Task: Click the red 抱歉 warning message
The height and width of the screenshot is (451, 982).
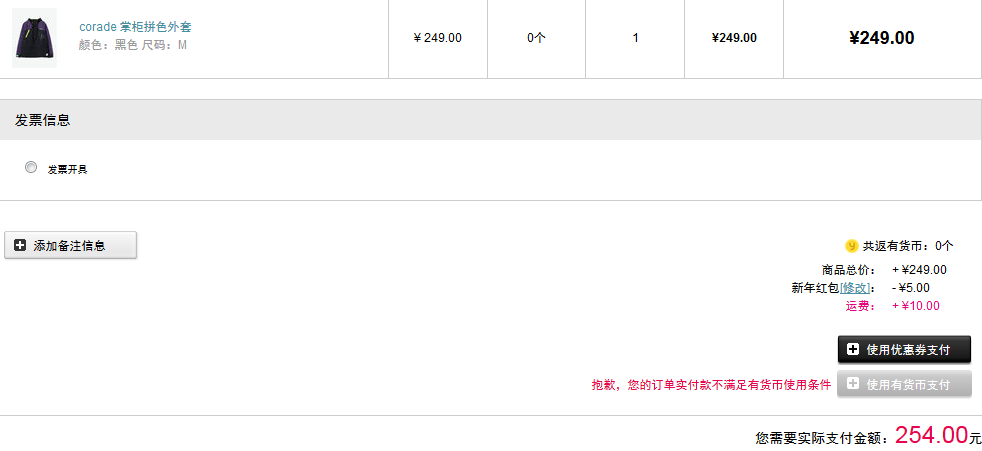Action: click(x=711, y=385)
